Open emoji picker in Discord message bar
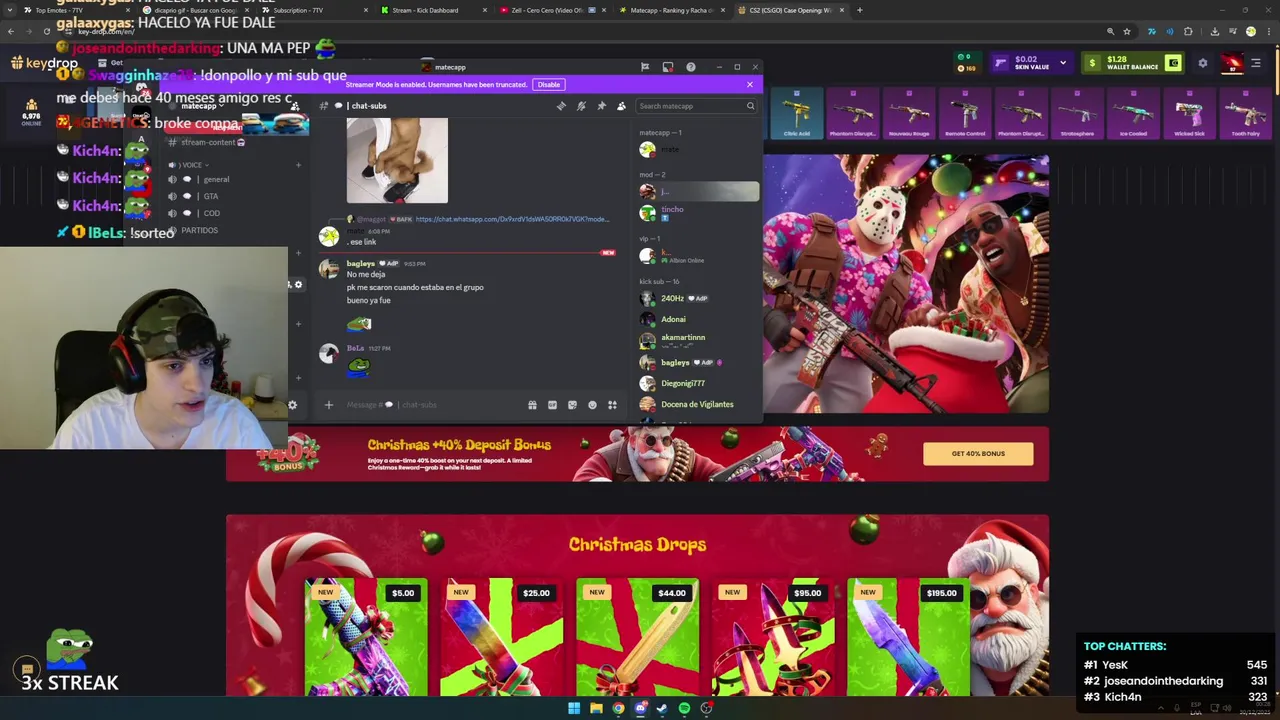This screenshot has height=720, width=1280. tap(592, 405)
